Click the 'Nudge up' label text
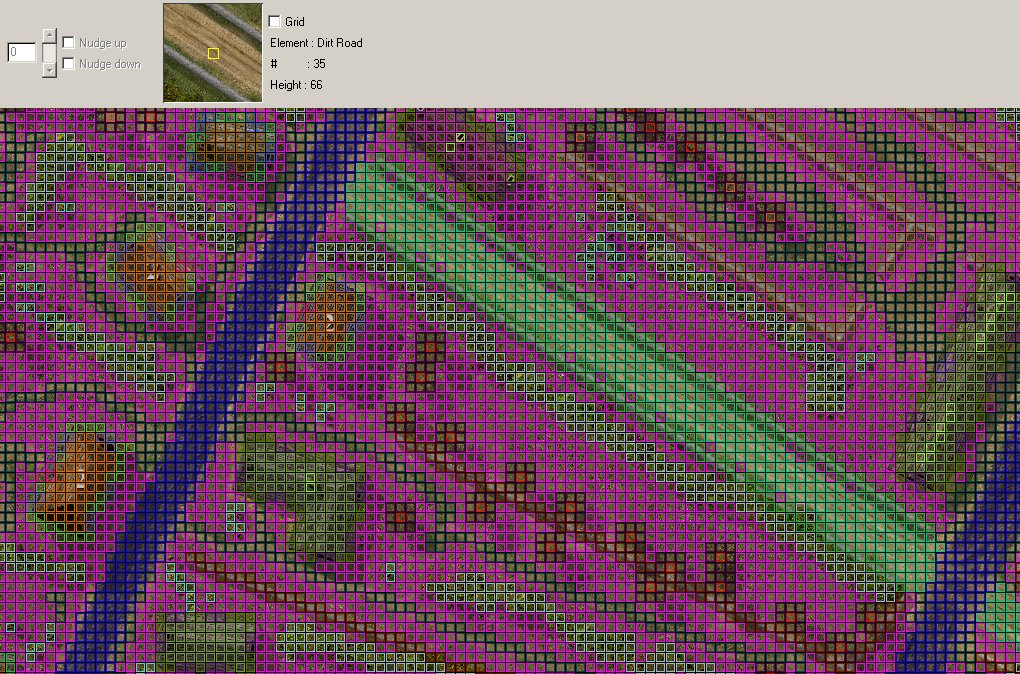Screen dimensions: 1020x674 click(103, 43)
